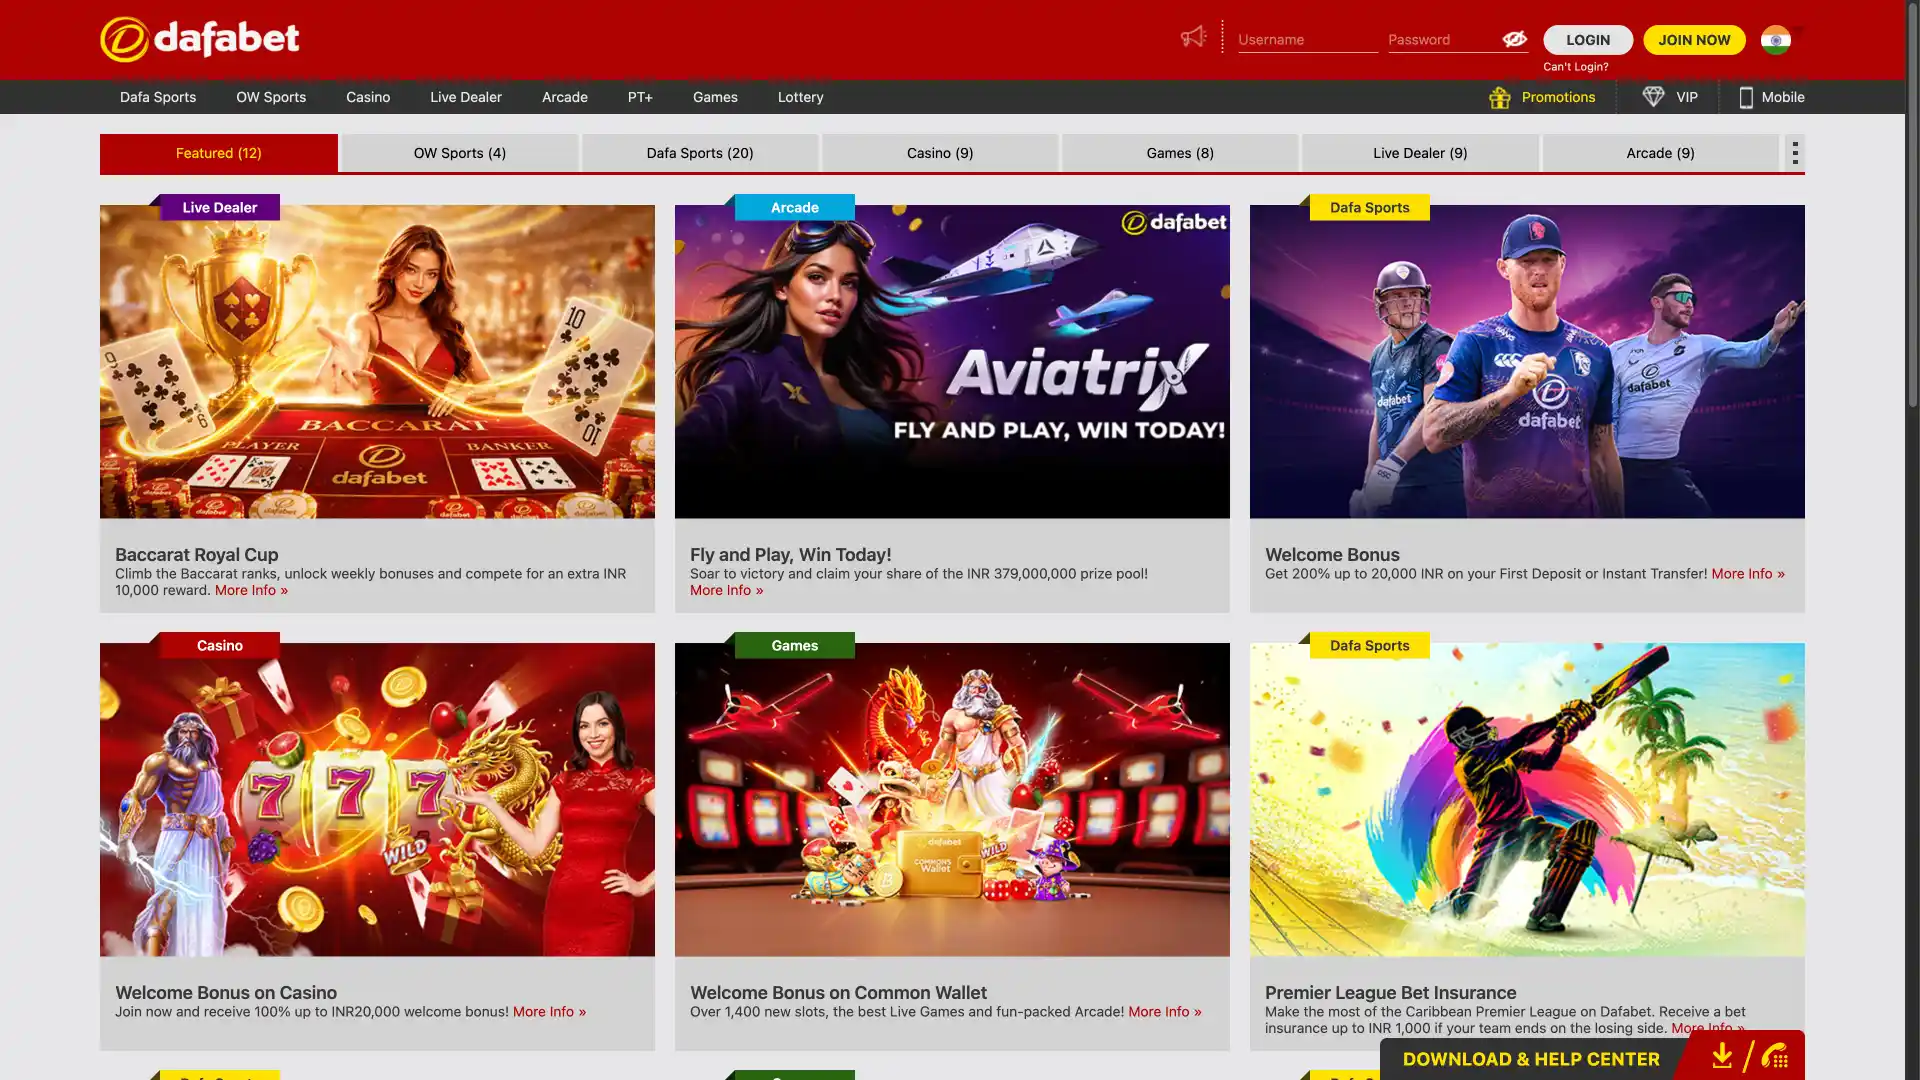
Task: Click the blue Arcade category label tag
Action: coord(794,207)
